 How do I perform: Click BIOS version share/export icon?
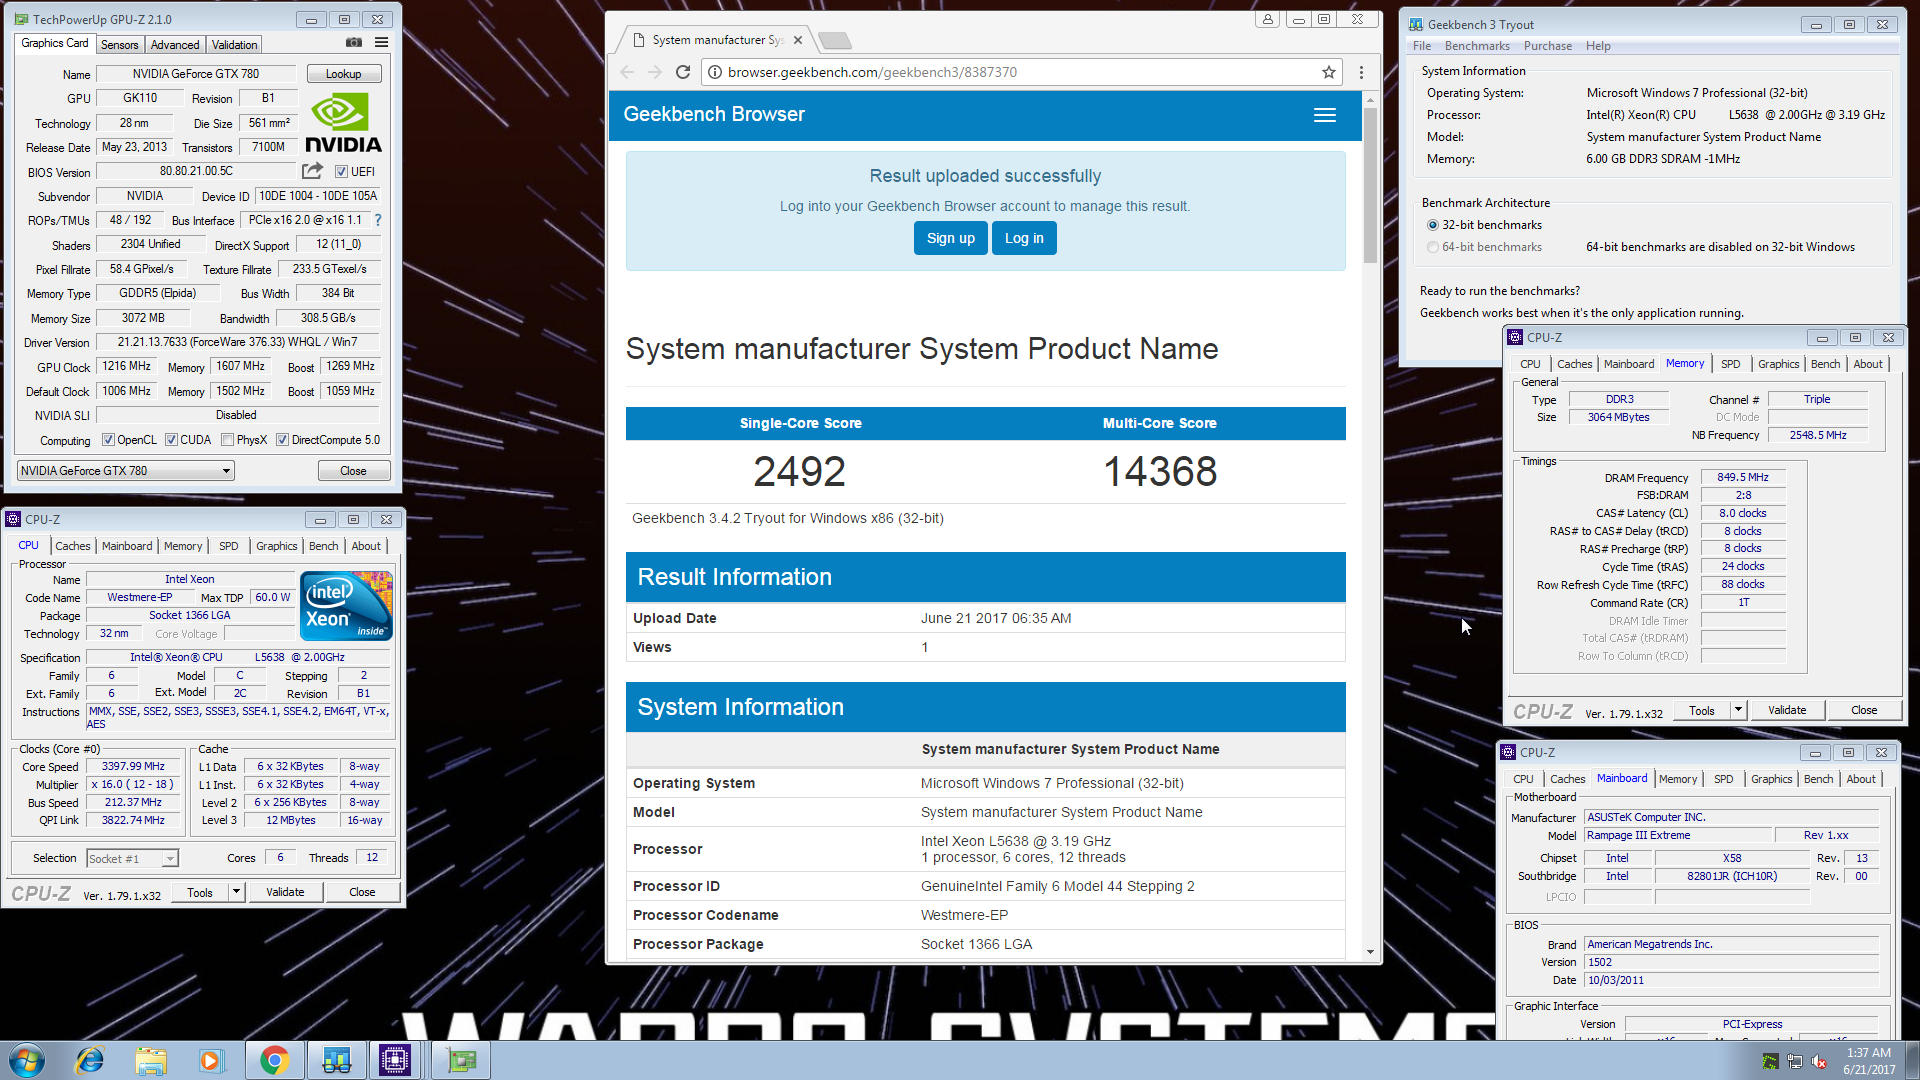click(x=312, y=171)
